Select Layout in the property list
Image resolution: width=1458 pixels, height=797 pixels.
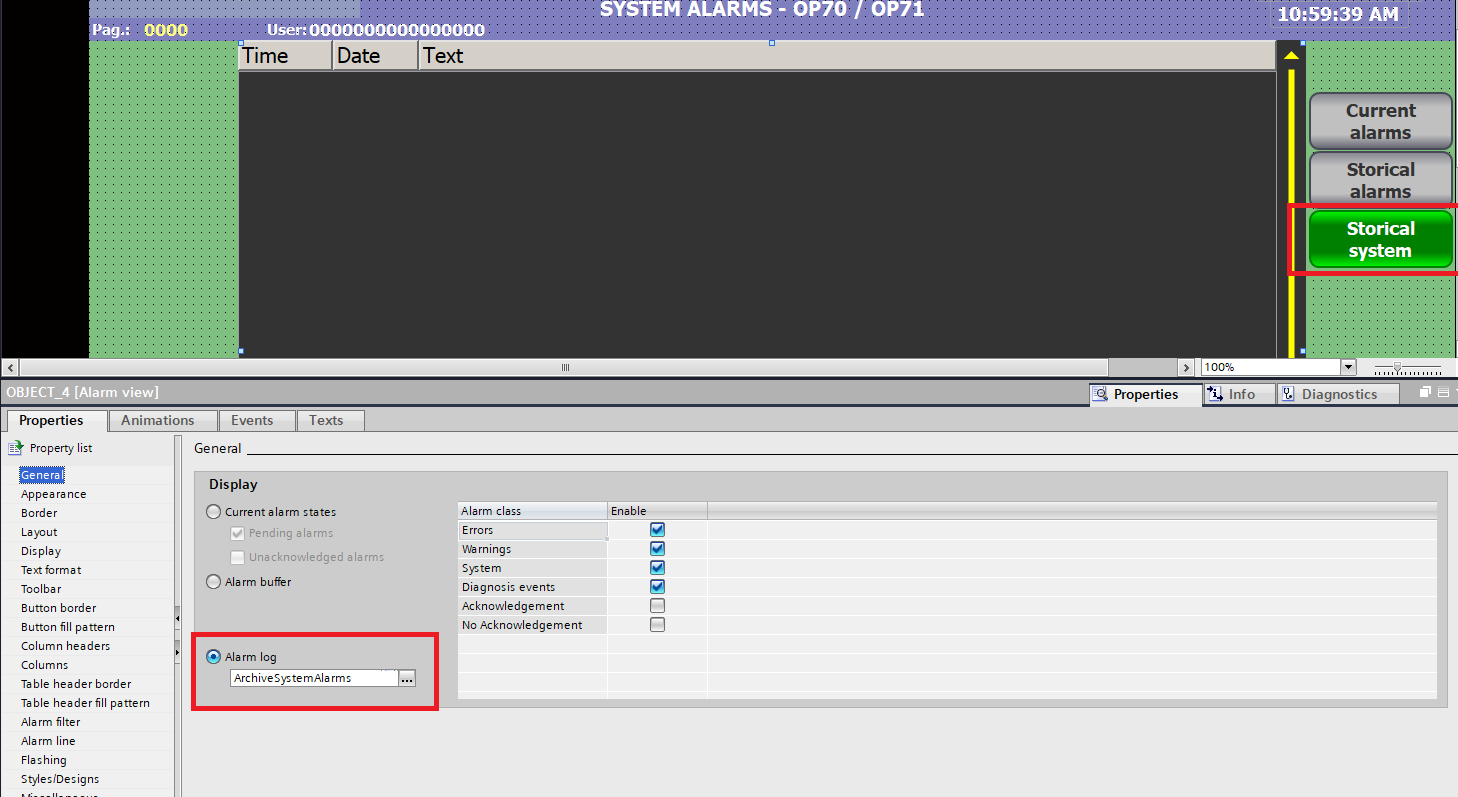[39, 532]
